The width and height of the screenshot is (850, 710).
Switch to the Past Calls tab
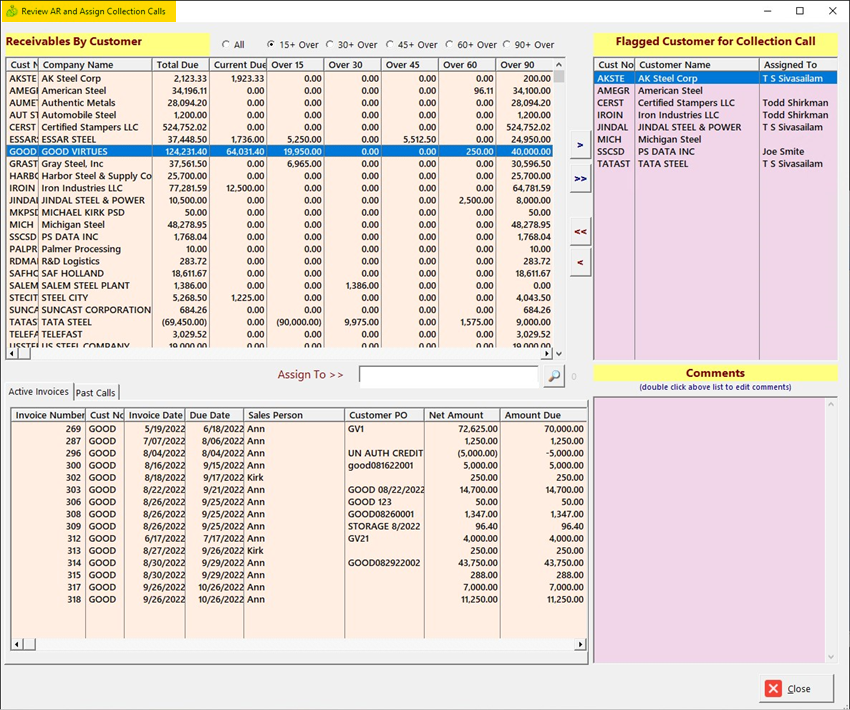pyautogui.click(x=95, y=392)
